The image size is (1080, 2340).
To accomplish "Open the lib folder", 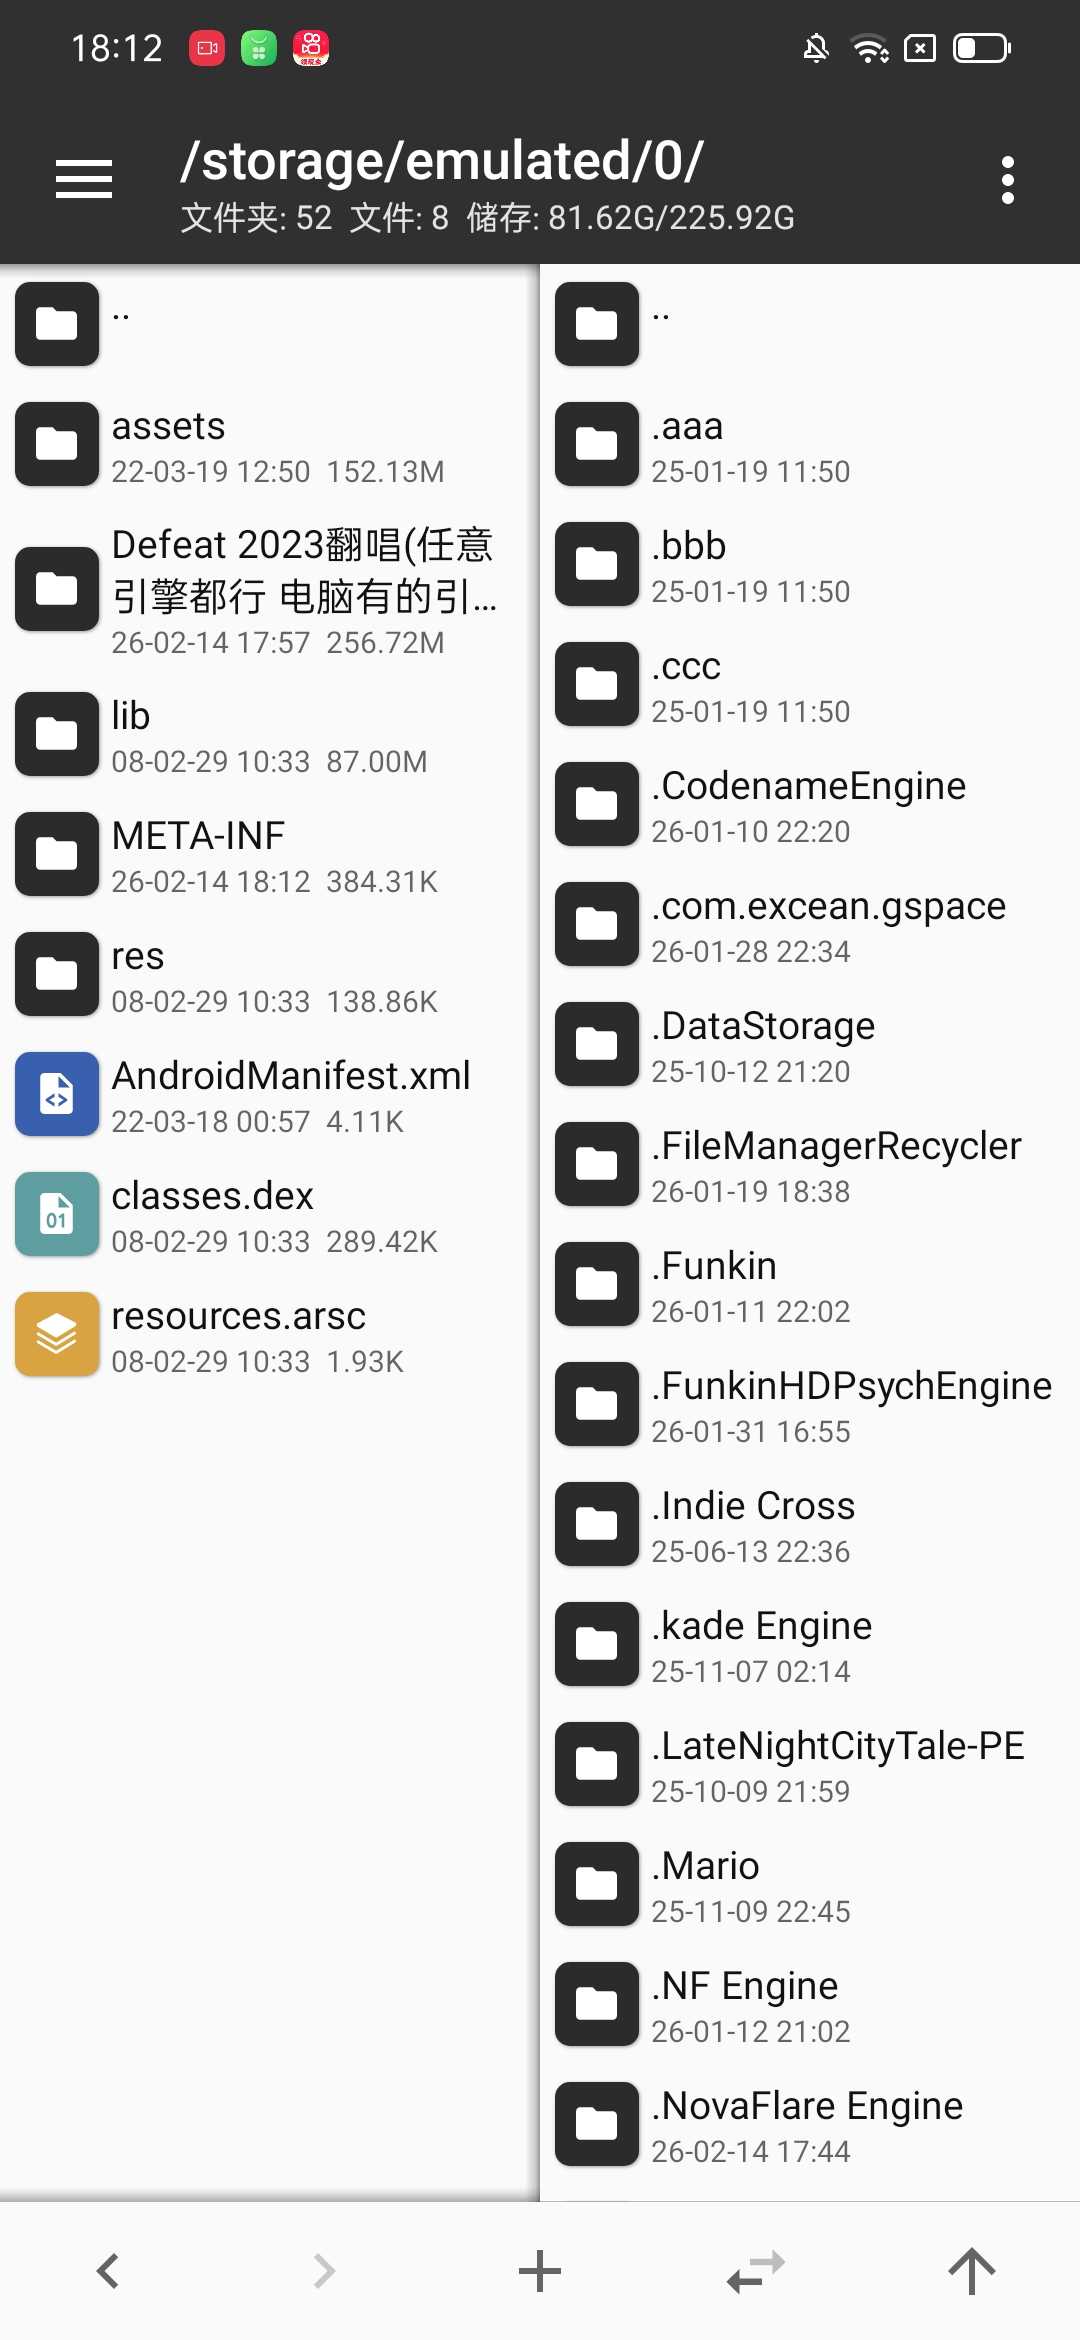I will point(130,734).
